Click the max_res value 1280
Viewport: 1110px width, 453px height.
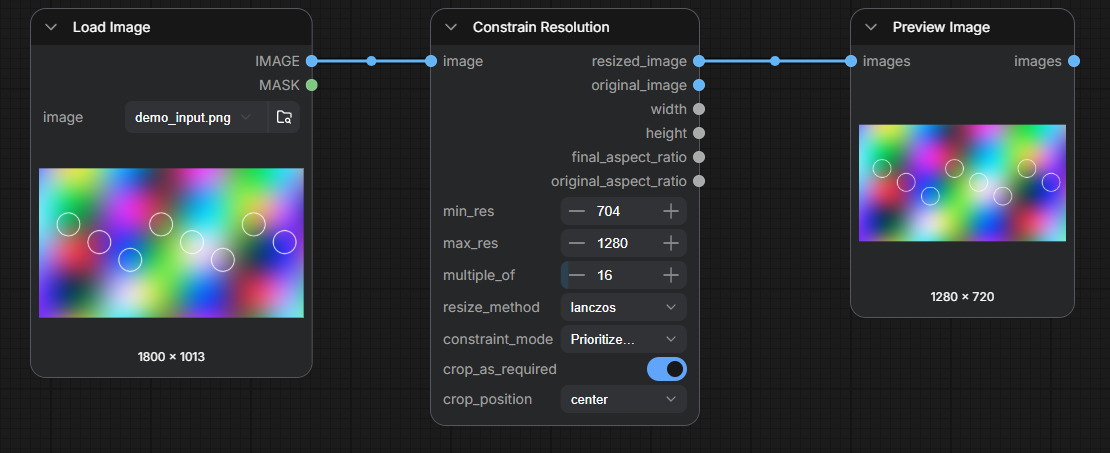coord(612,243)
